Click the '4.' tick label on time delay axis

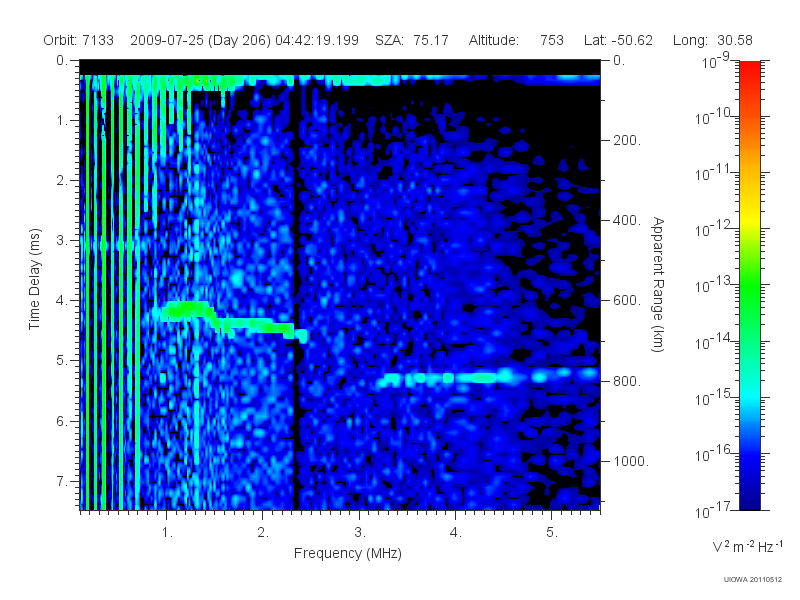click(62, 301)
